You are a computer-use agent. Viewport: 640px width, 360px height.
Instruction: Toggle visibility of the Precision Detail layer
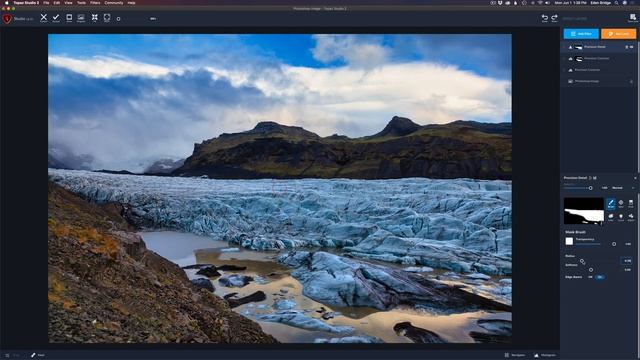point(632,47)
